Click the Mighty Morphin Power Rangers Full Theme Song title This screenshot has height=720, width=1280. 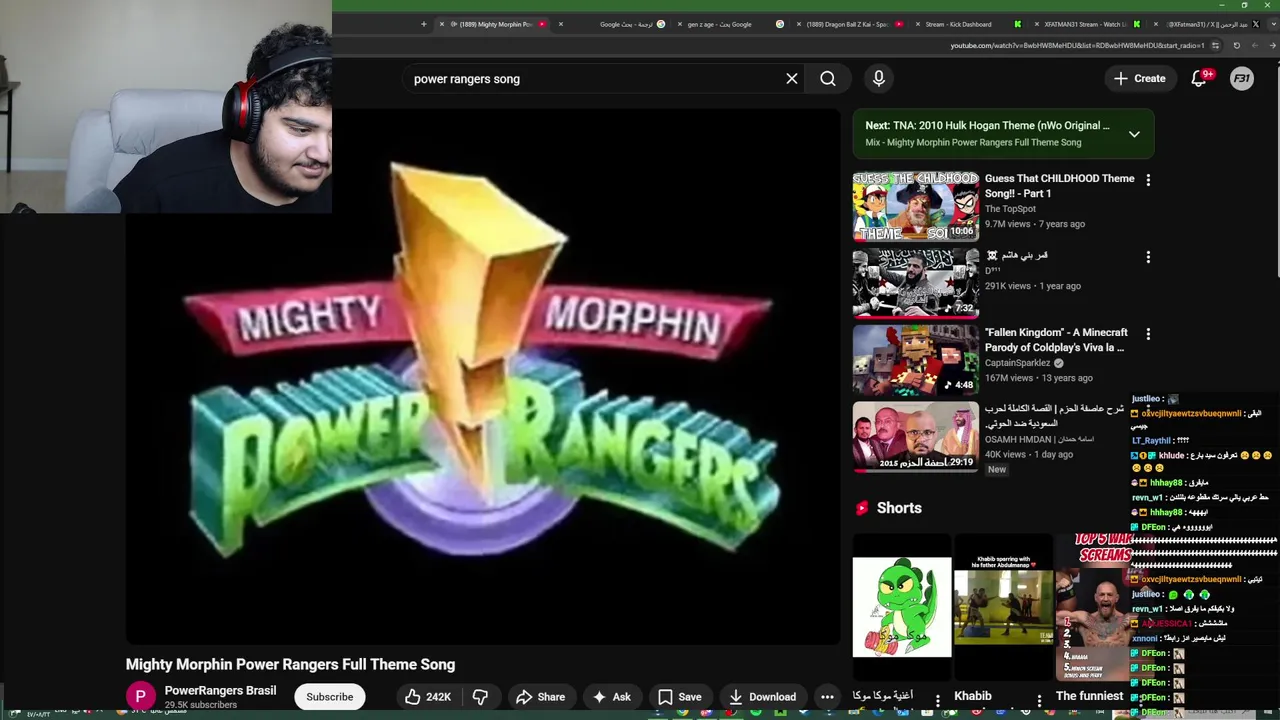(x=290, y=664)
